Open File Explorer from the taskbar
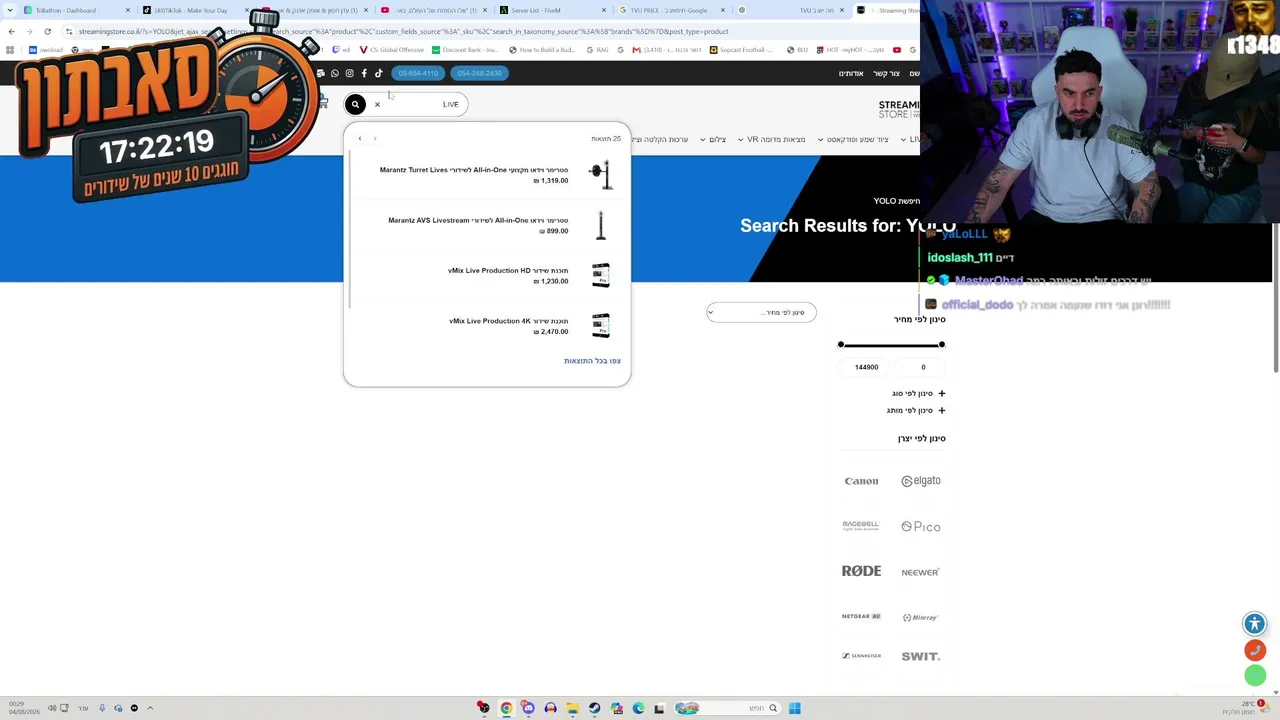The image size is (1280, 720). (572, 708)
